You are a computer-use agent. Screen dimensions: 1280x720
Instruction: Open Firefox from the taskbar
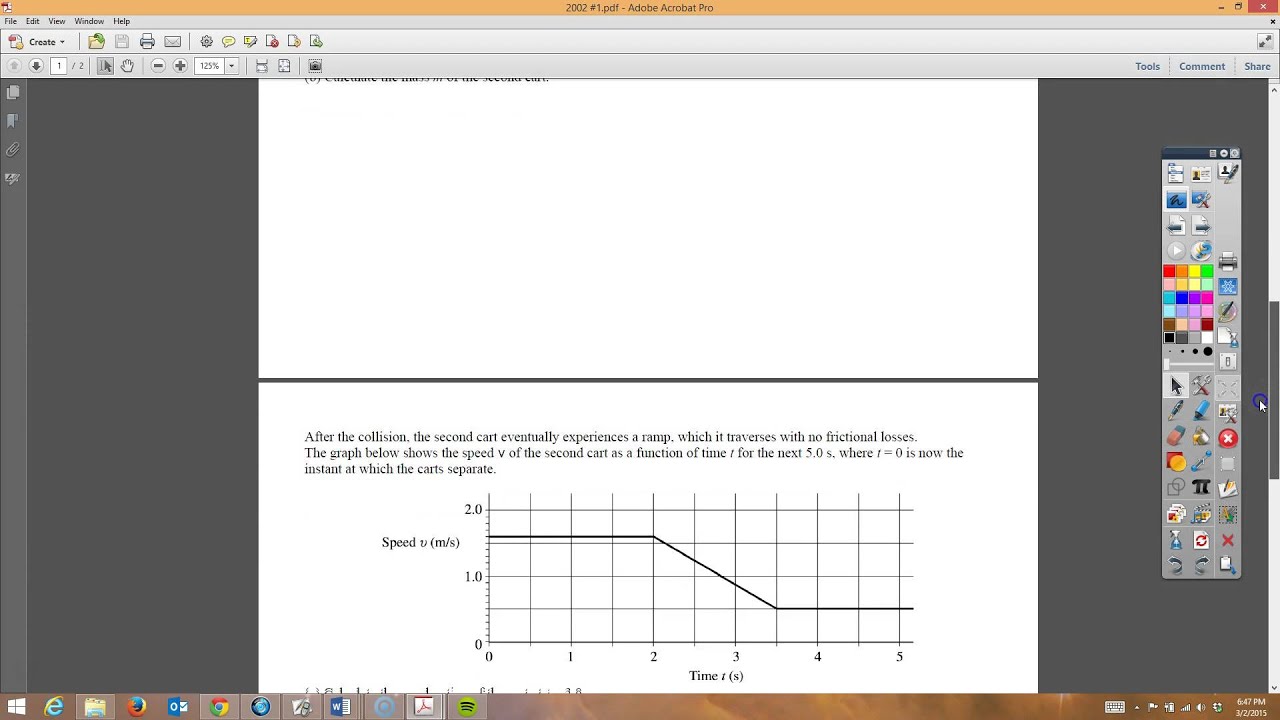point(136,707)
